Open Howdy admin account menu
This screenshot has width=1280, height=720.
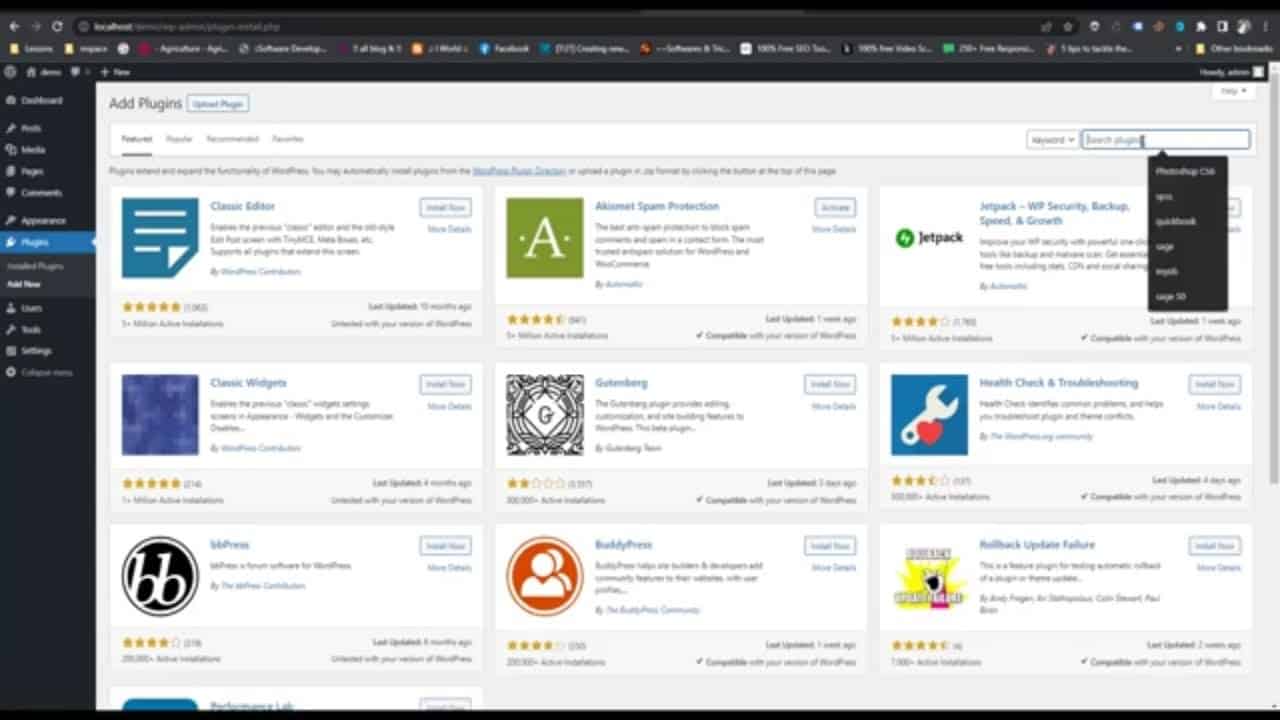1231,72
